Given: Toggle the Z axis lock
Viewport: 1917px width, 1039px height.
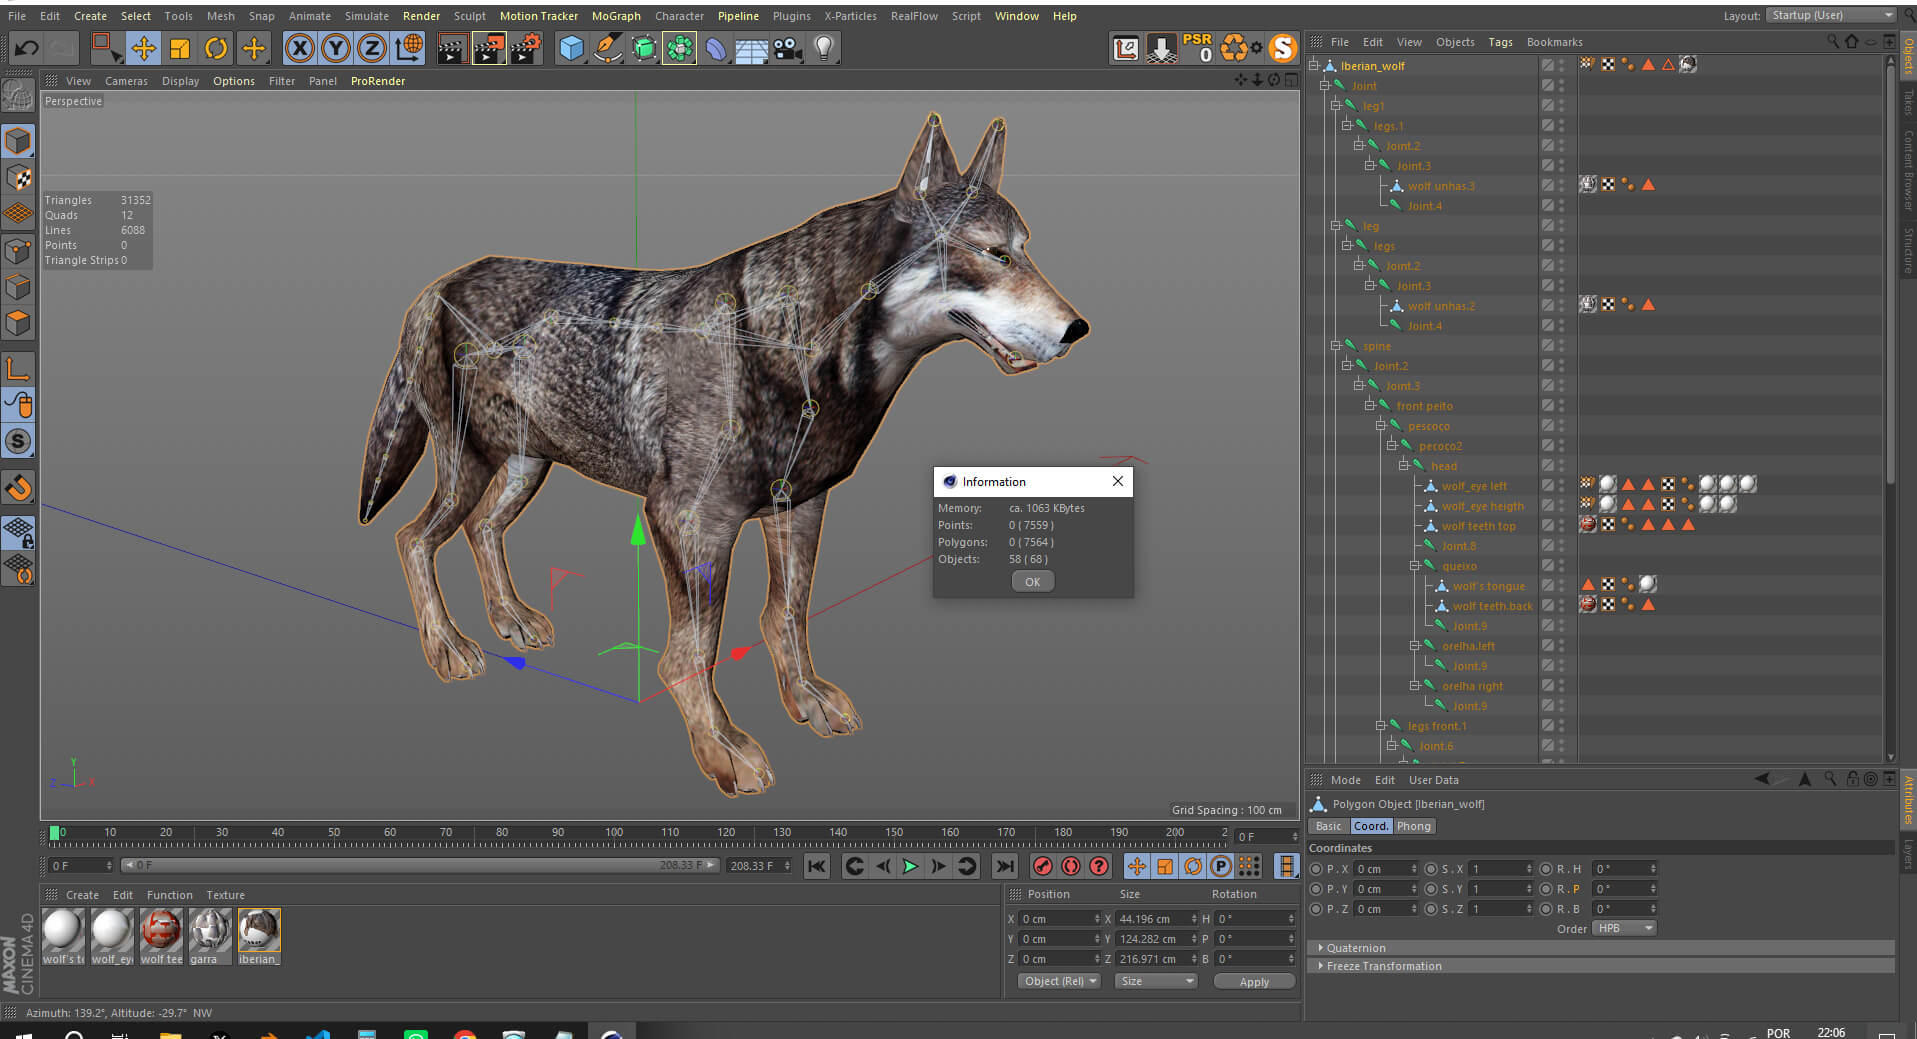Looking at the screenshot, I should click(372, 48).
